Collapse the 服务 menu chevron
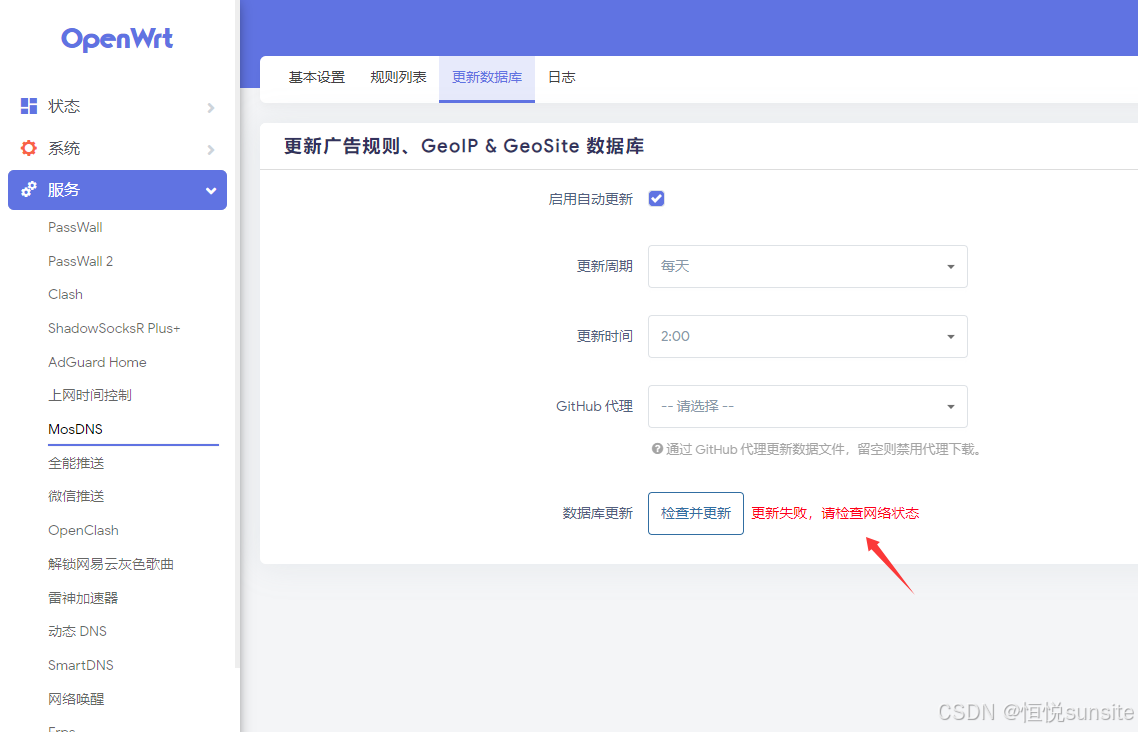 pyautogui.click(x=210, y=191)
